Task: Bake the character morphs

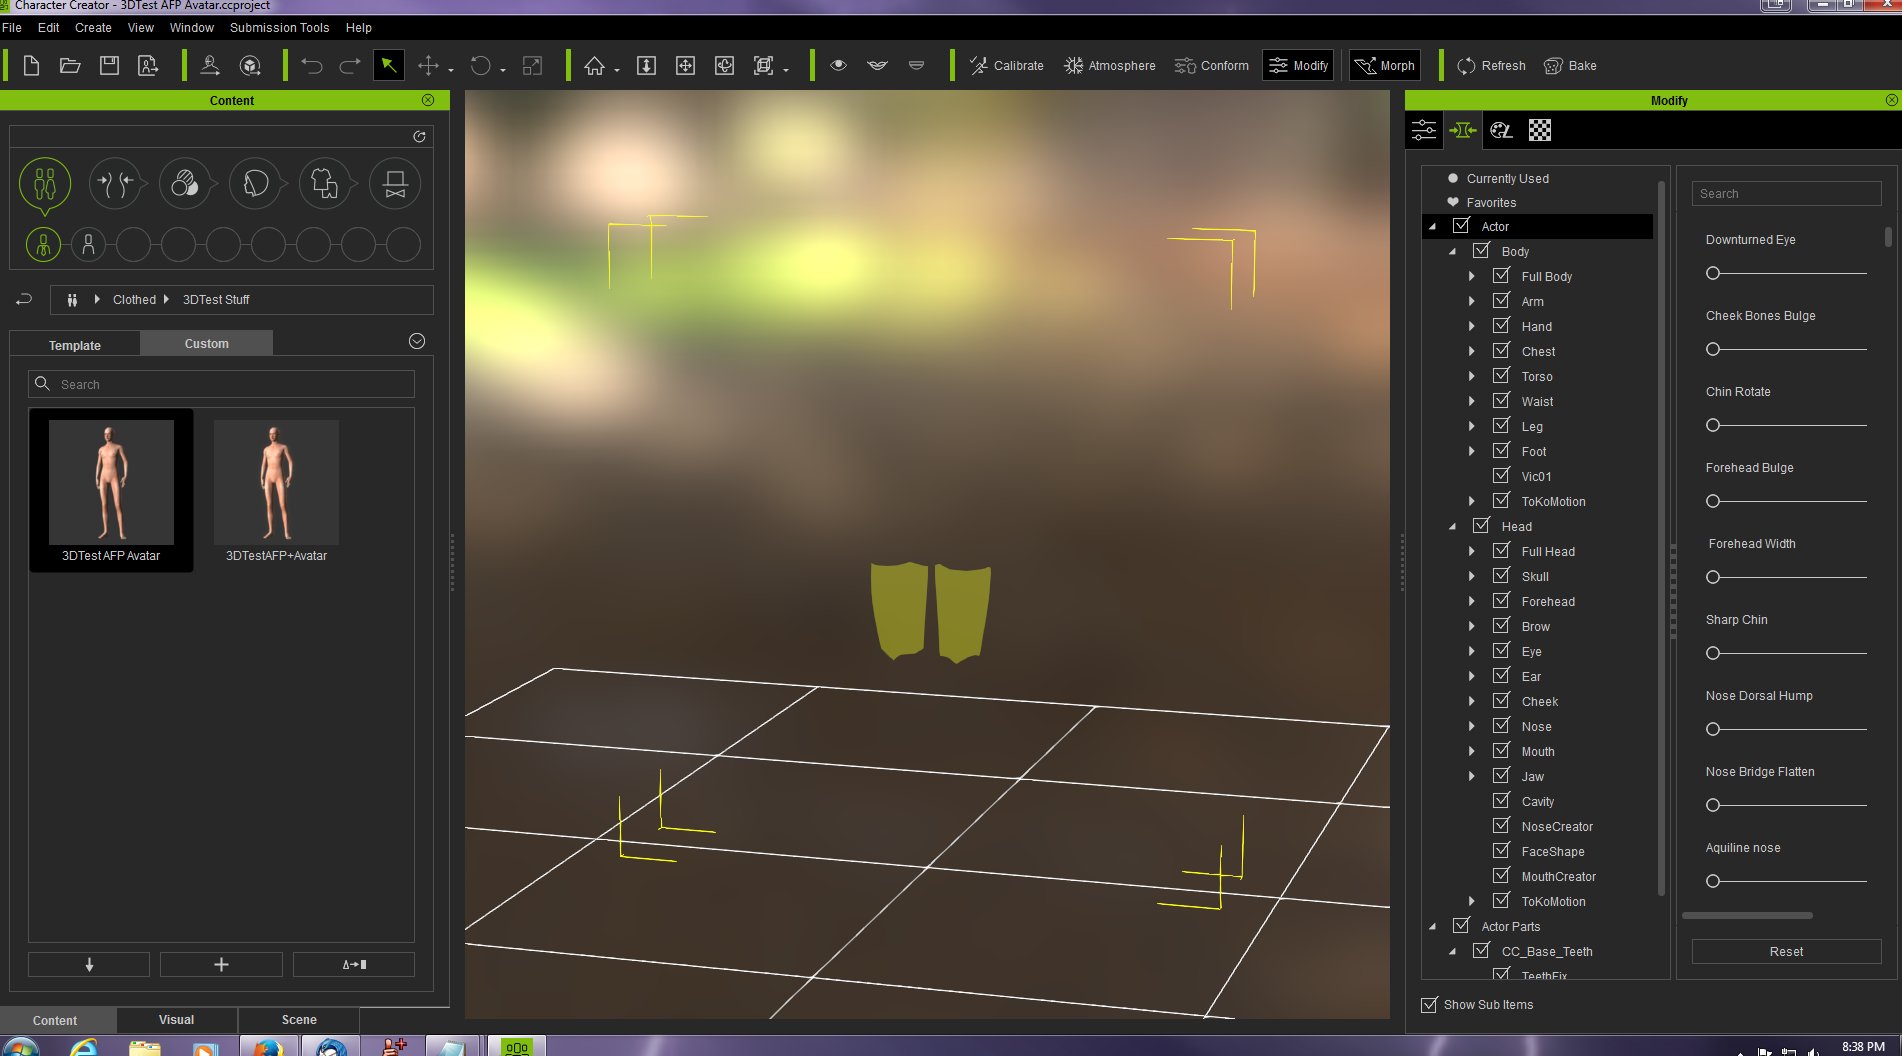Action: (x=1570, y=66)
